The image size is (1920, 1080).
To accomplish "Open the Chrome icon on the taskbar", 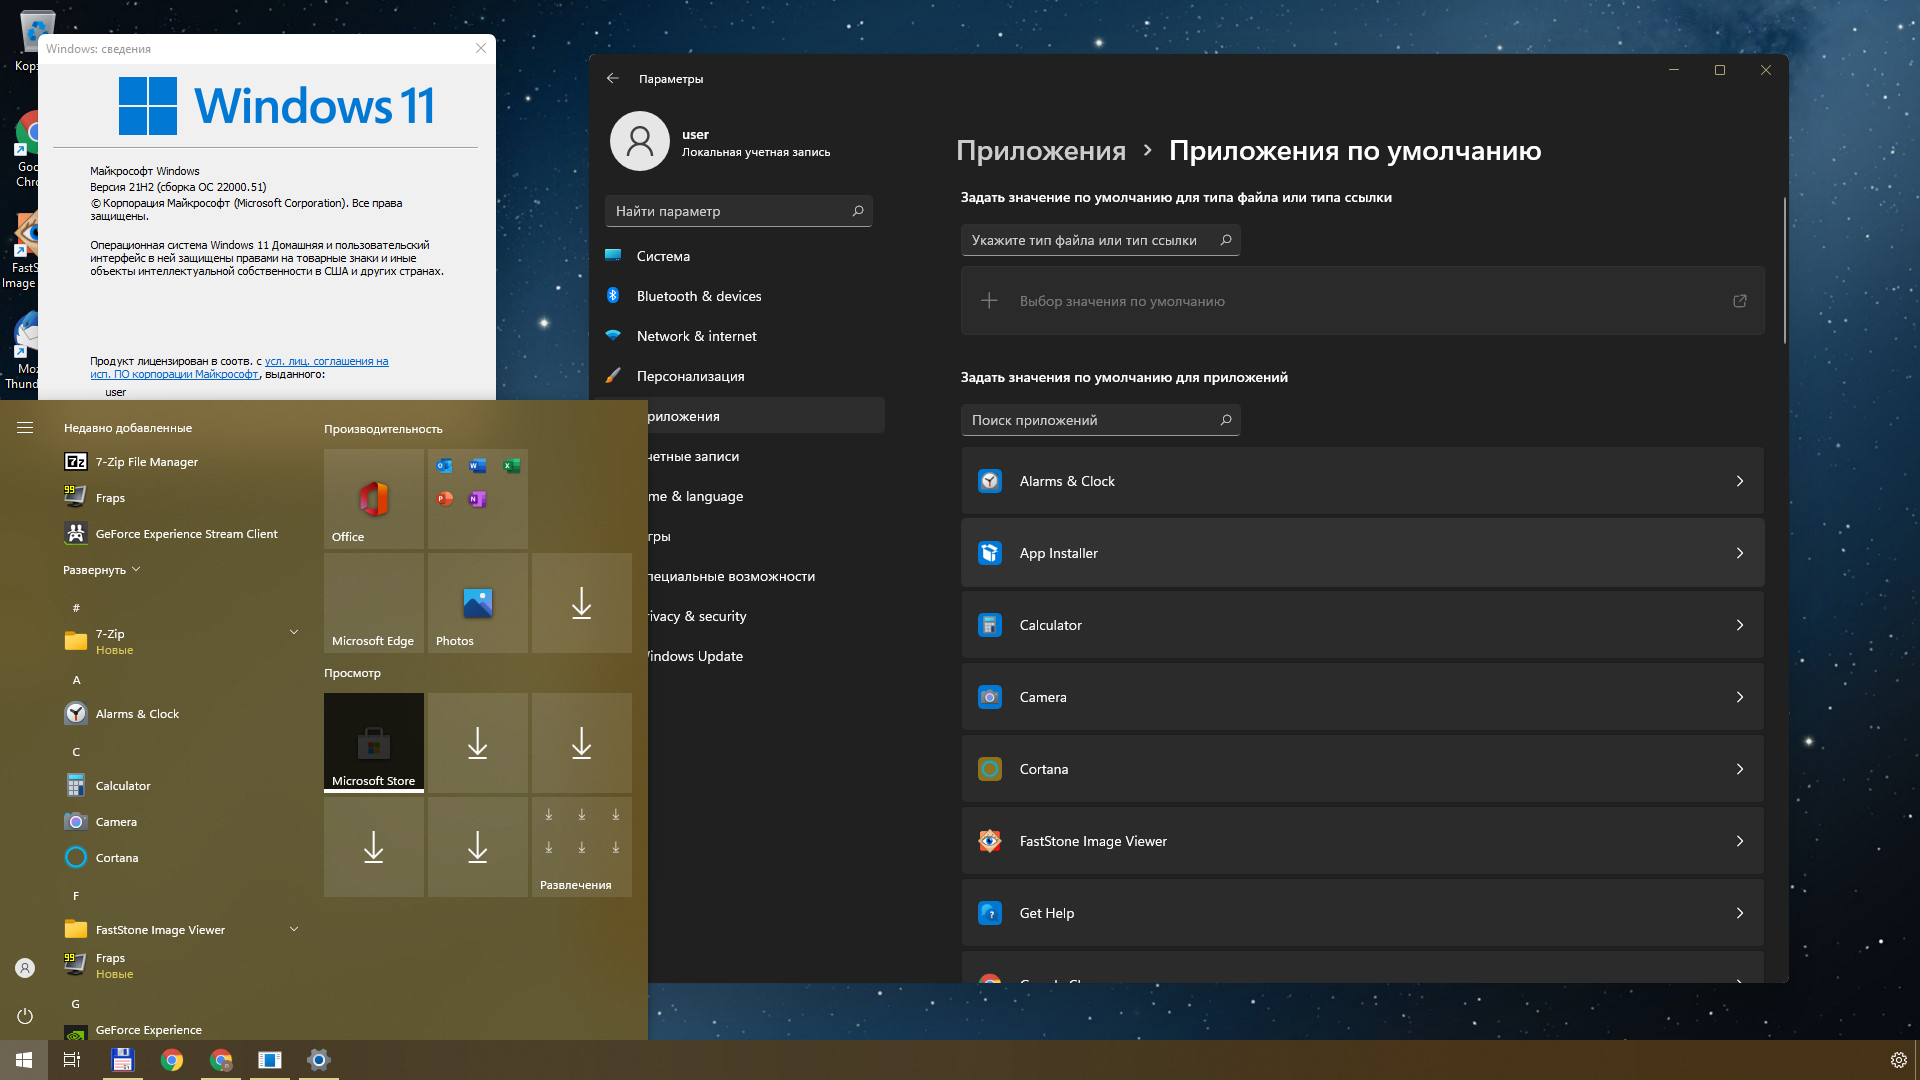I will (x=172, y=1060).
